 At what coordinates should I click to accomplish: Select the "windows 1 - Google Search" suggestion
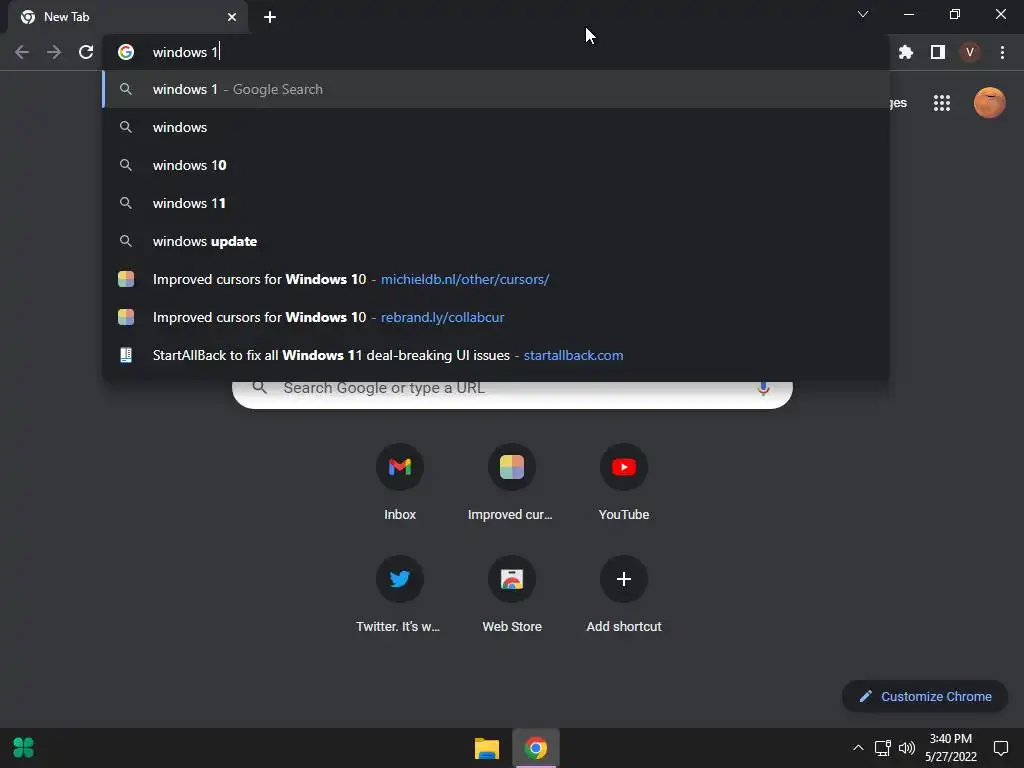click(x=496, y=89)
